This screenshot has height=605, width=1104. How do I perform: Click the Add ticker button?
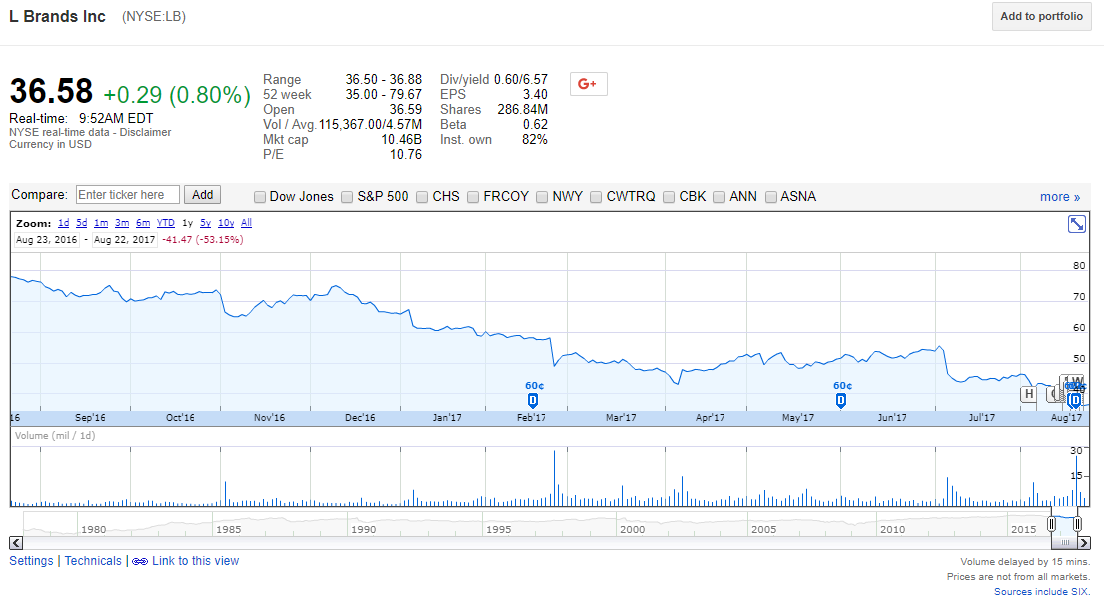pyautogui.click(x=203, y=195)
